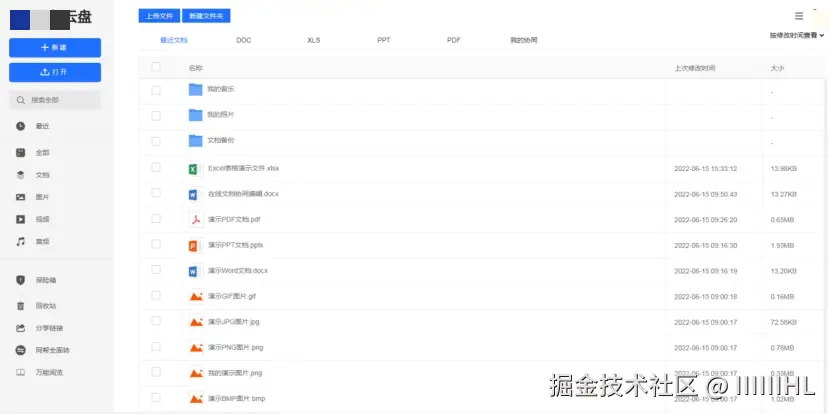Click the size value 0.65MB
Image resolution: width=830 pixels, height=414 pixels.
[x=782, y=220]
